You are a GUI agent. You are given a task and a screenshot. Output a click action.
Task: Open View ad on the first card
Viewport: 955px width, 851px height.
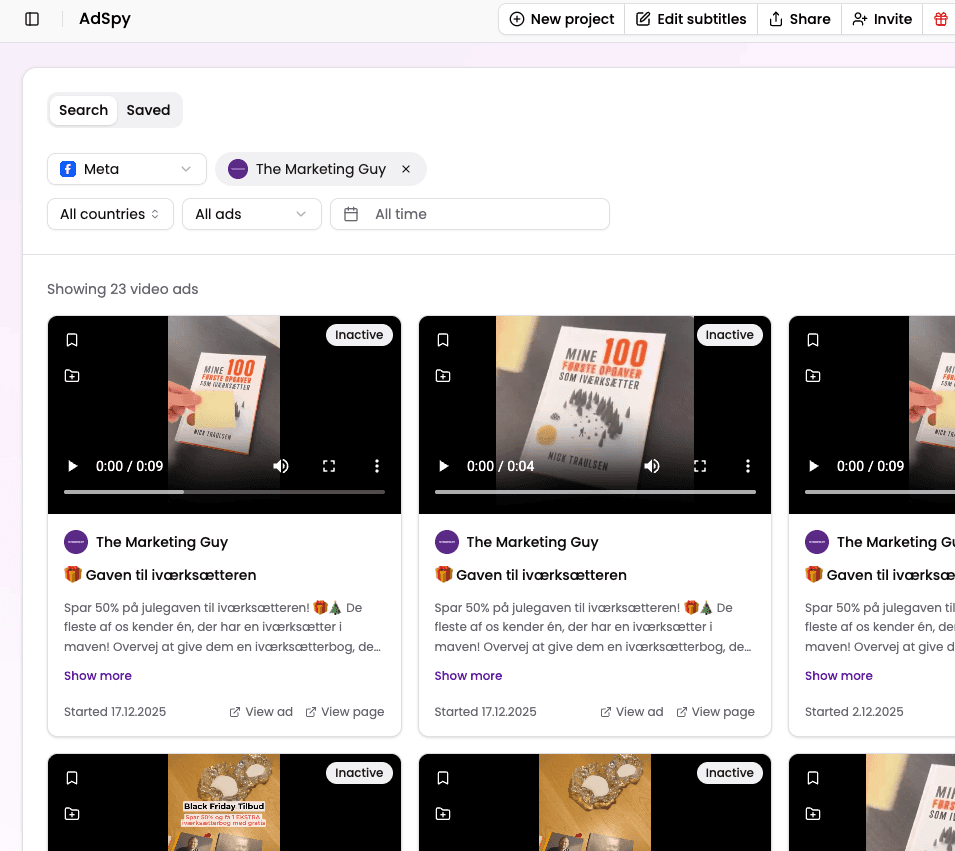261,712
